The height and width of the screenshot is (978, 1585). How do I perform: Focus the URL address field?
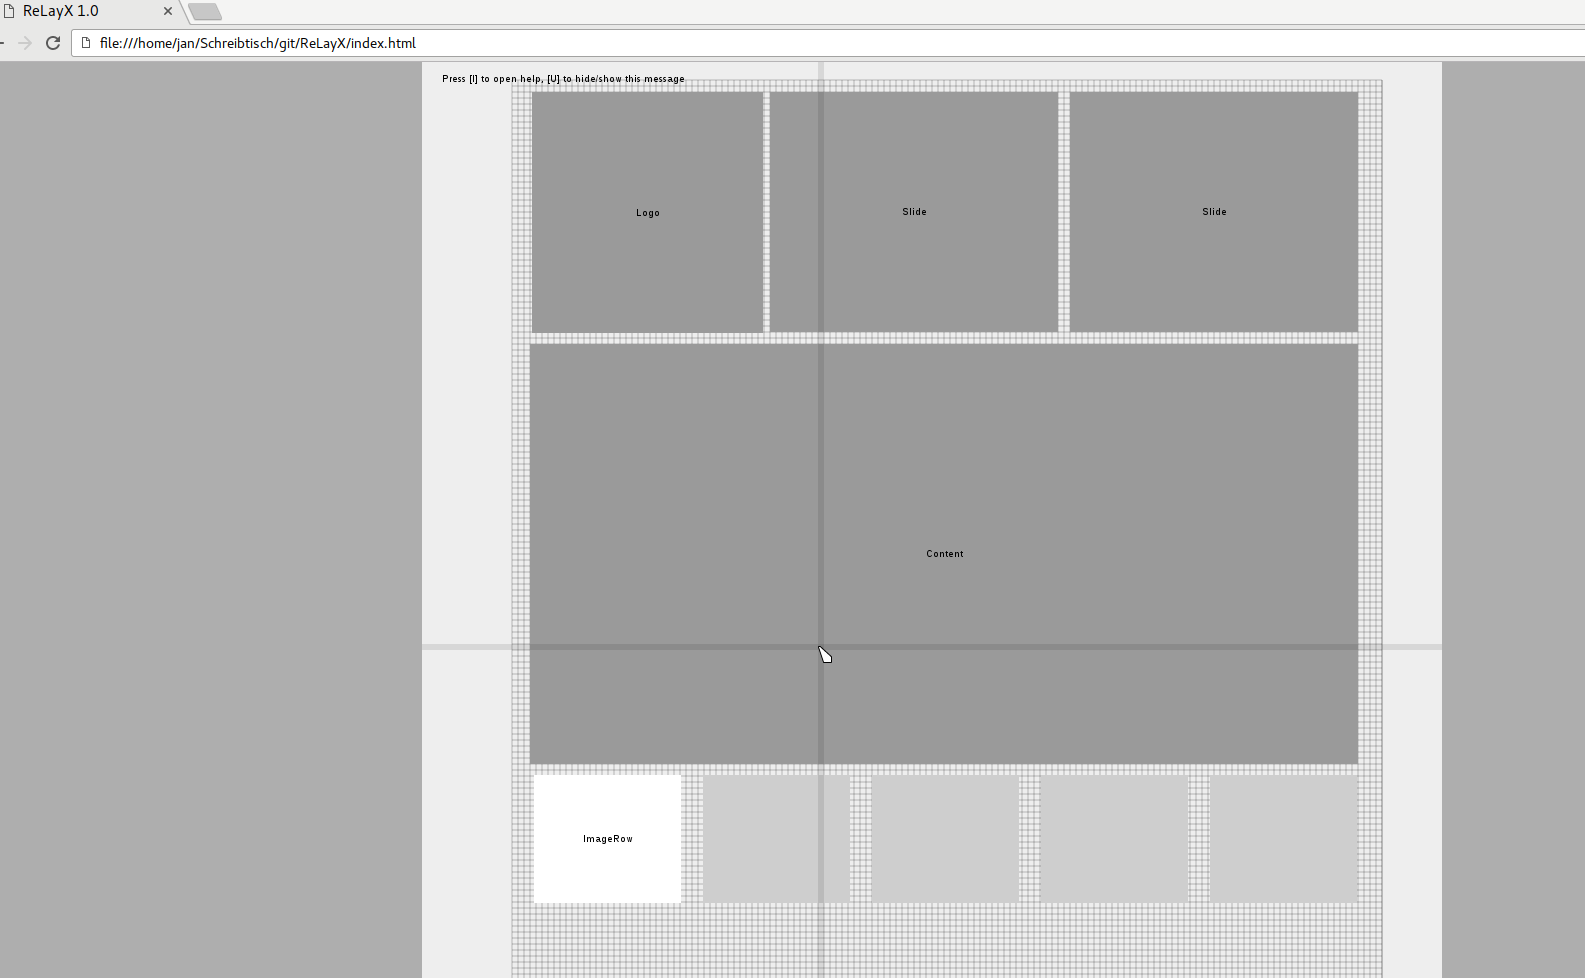(830, 43)
